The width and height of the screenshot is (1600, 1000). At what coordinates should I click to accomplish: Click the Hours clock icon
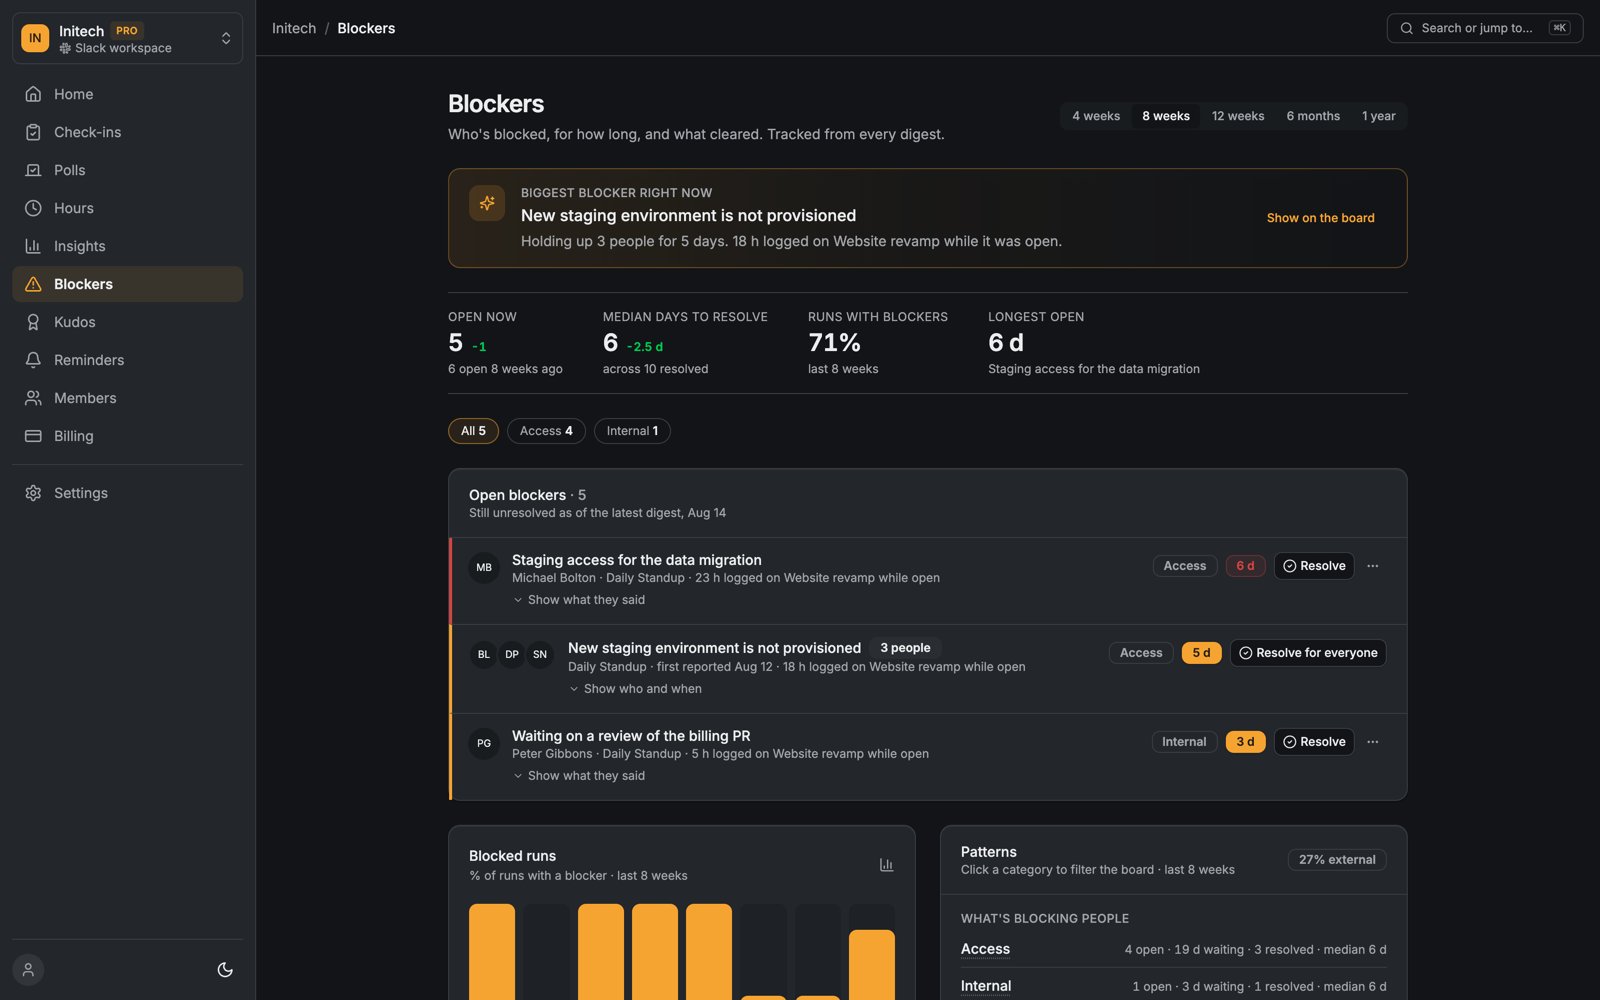(33, 208)
